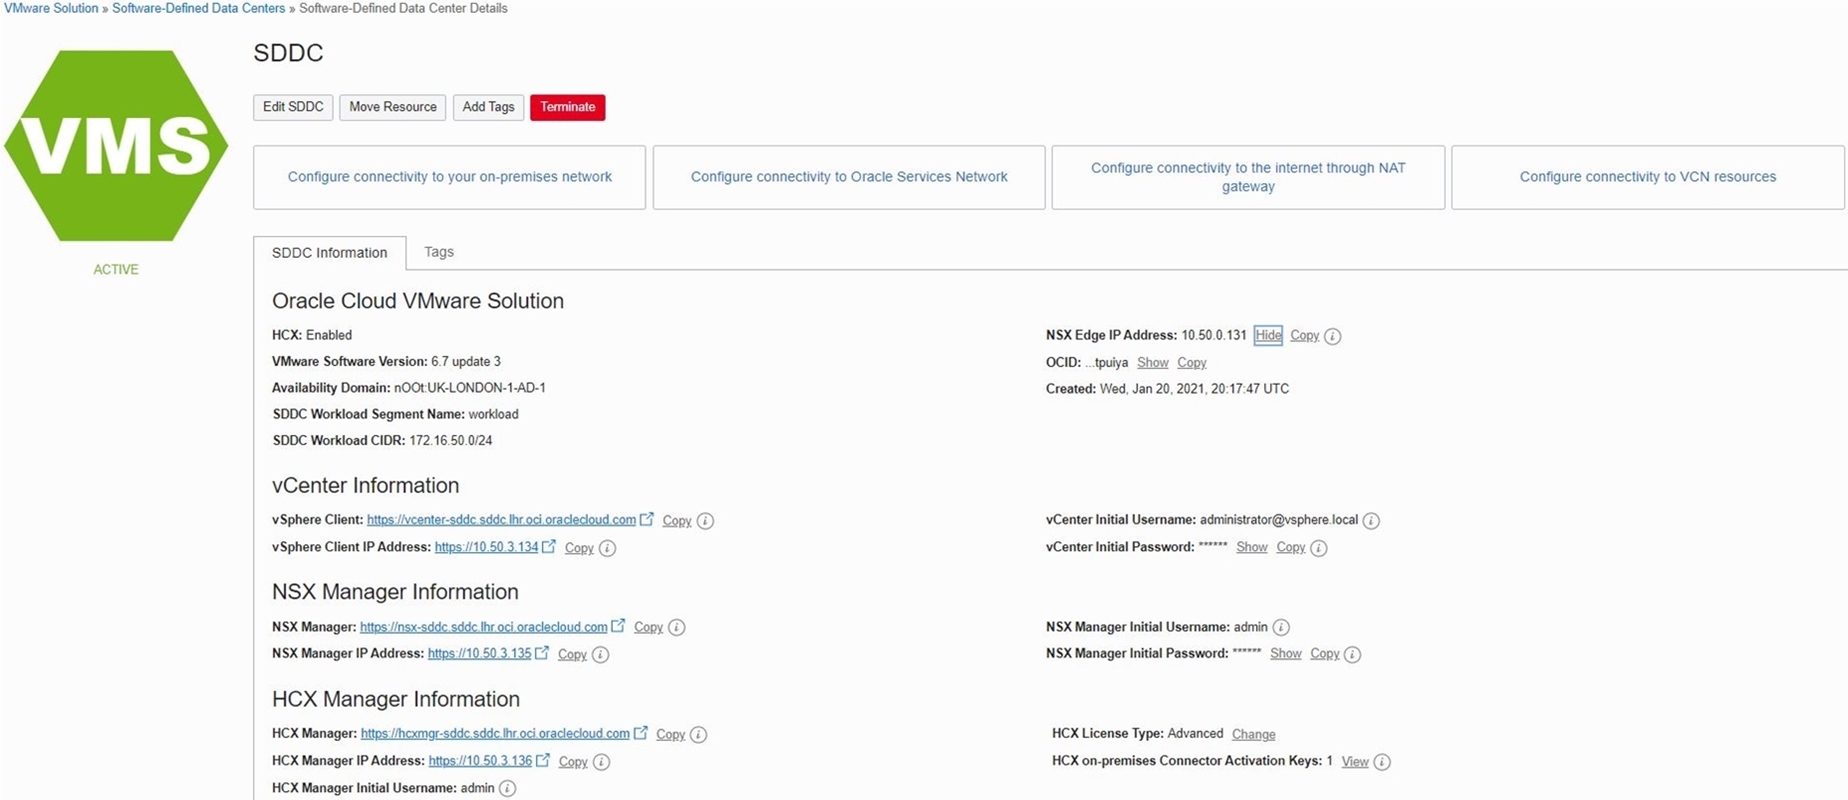Viewport: 1848px width, 800px height.
Task: Click the Add Tags button
Action: click(x=488, y=107)
